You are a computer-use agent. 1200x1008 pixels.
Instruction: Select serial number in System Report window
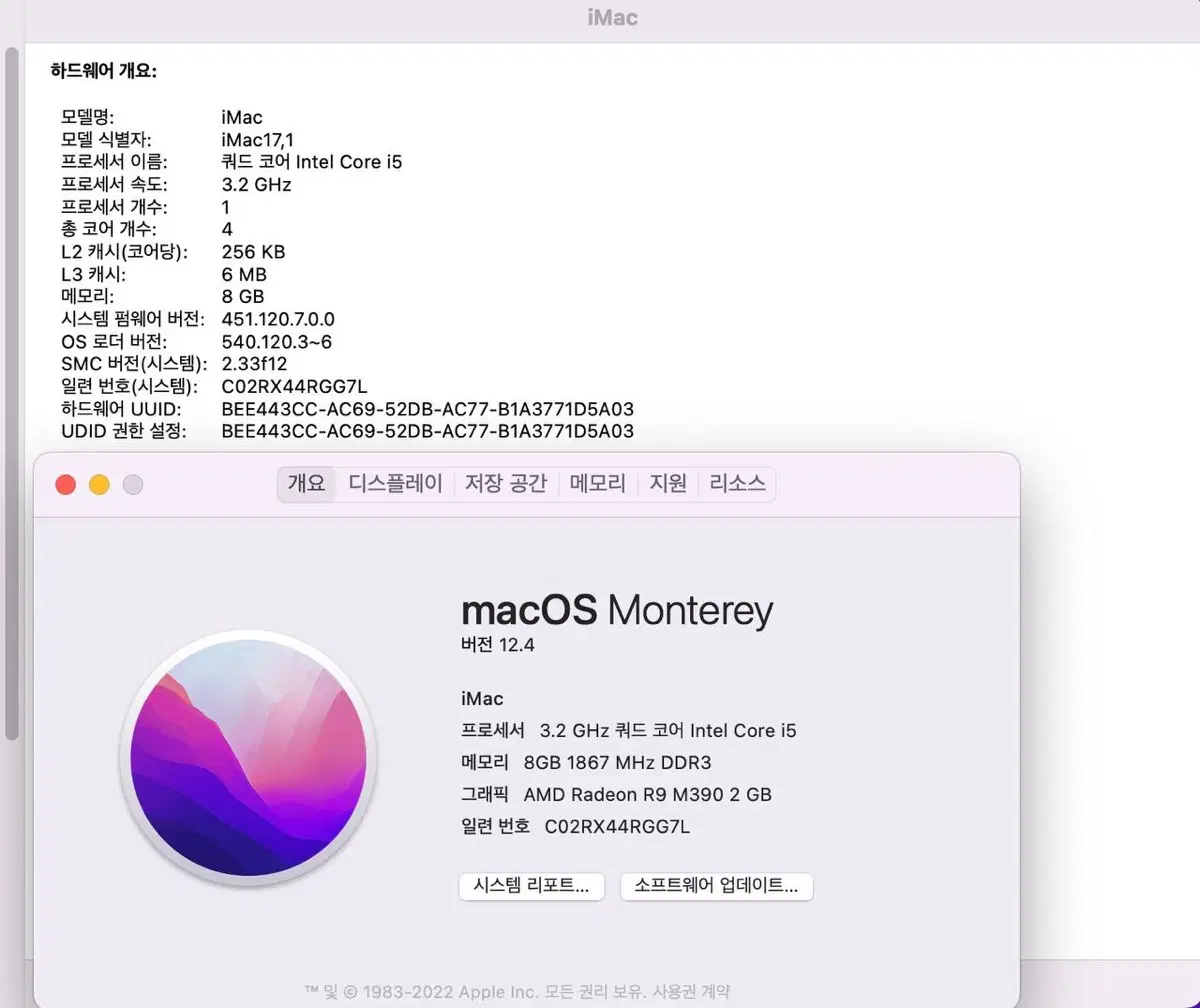tap(295, 387)
